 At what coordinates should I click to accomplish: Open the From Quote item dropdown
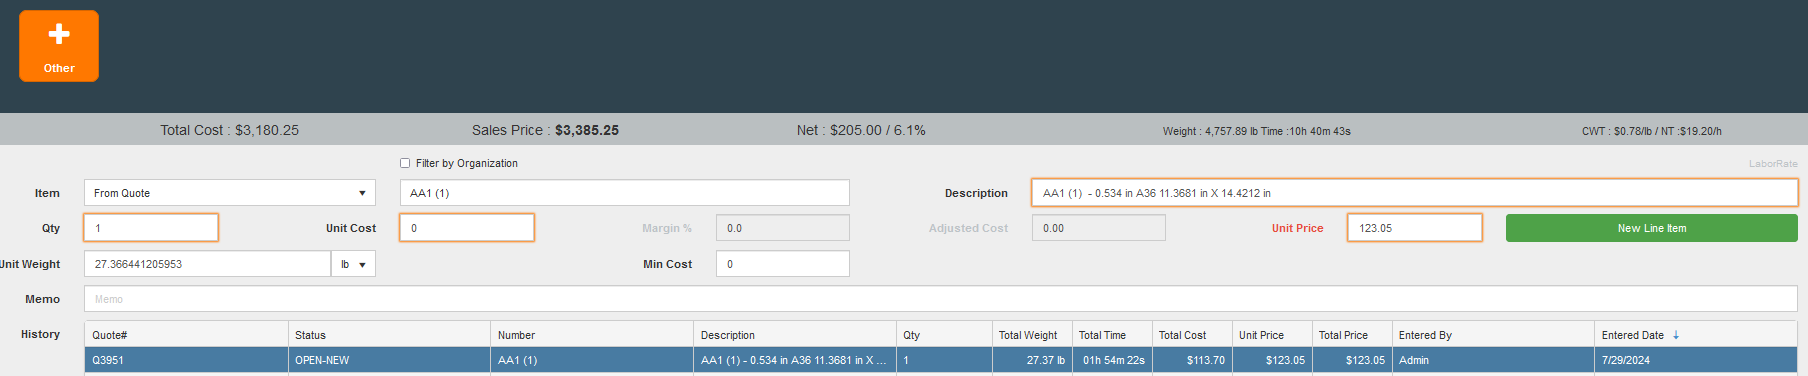230,193
